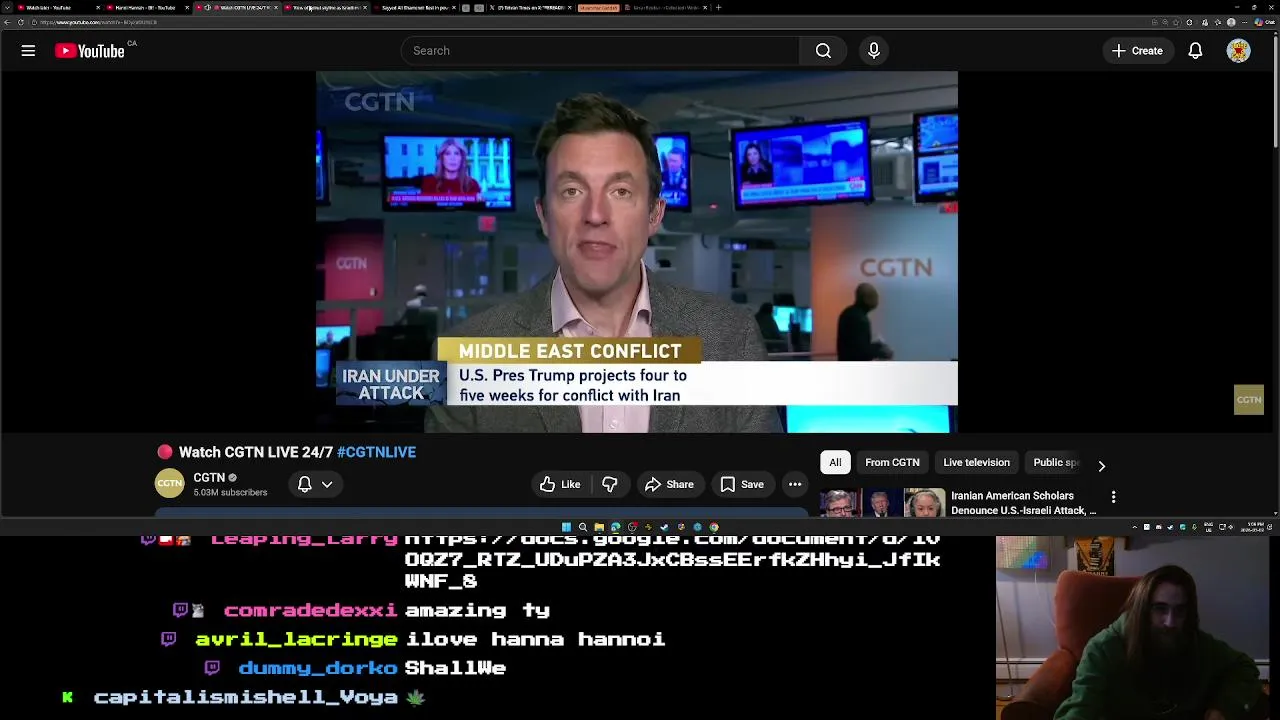Switch to the Sayyed Ali Khamenei browser tab

click(x=415, y=8)
